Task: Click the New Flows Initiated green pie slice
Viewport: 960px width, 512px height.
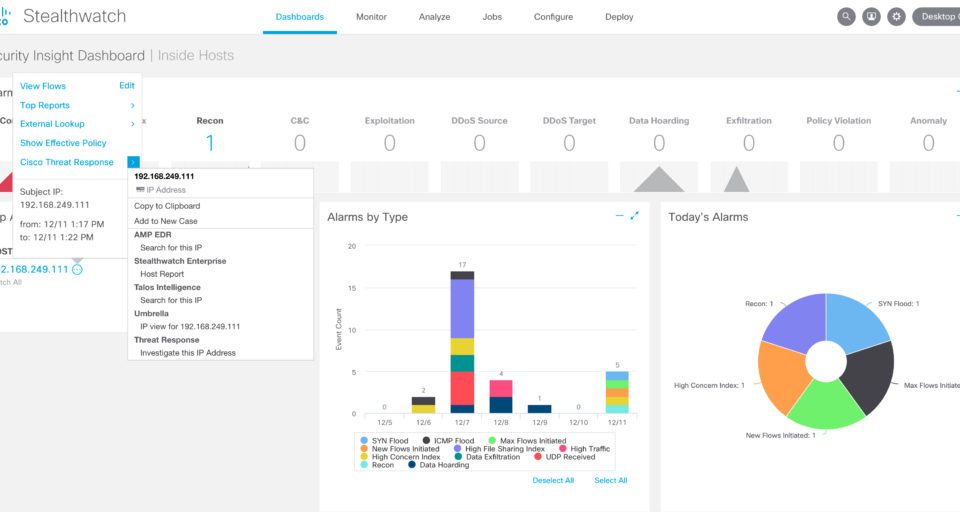Action: (x=826, y=404)
